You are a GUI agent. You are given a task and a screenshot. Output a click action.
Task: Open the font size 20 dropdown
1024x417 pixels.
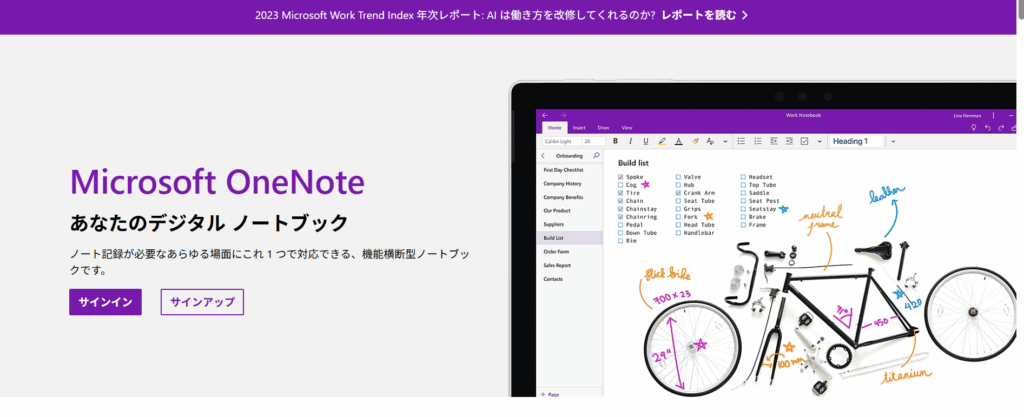point(594,141)
